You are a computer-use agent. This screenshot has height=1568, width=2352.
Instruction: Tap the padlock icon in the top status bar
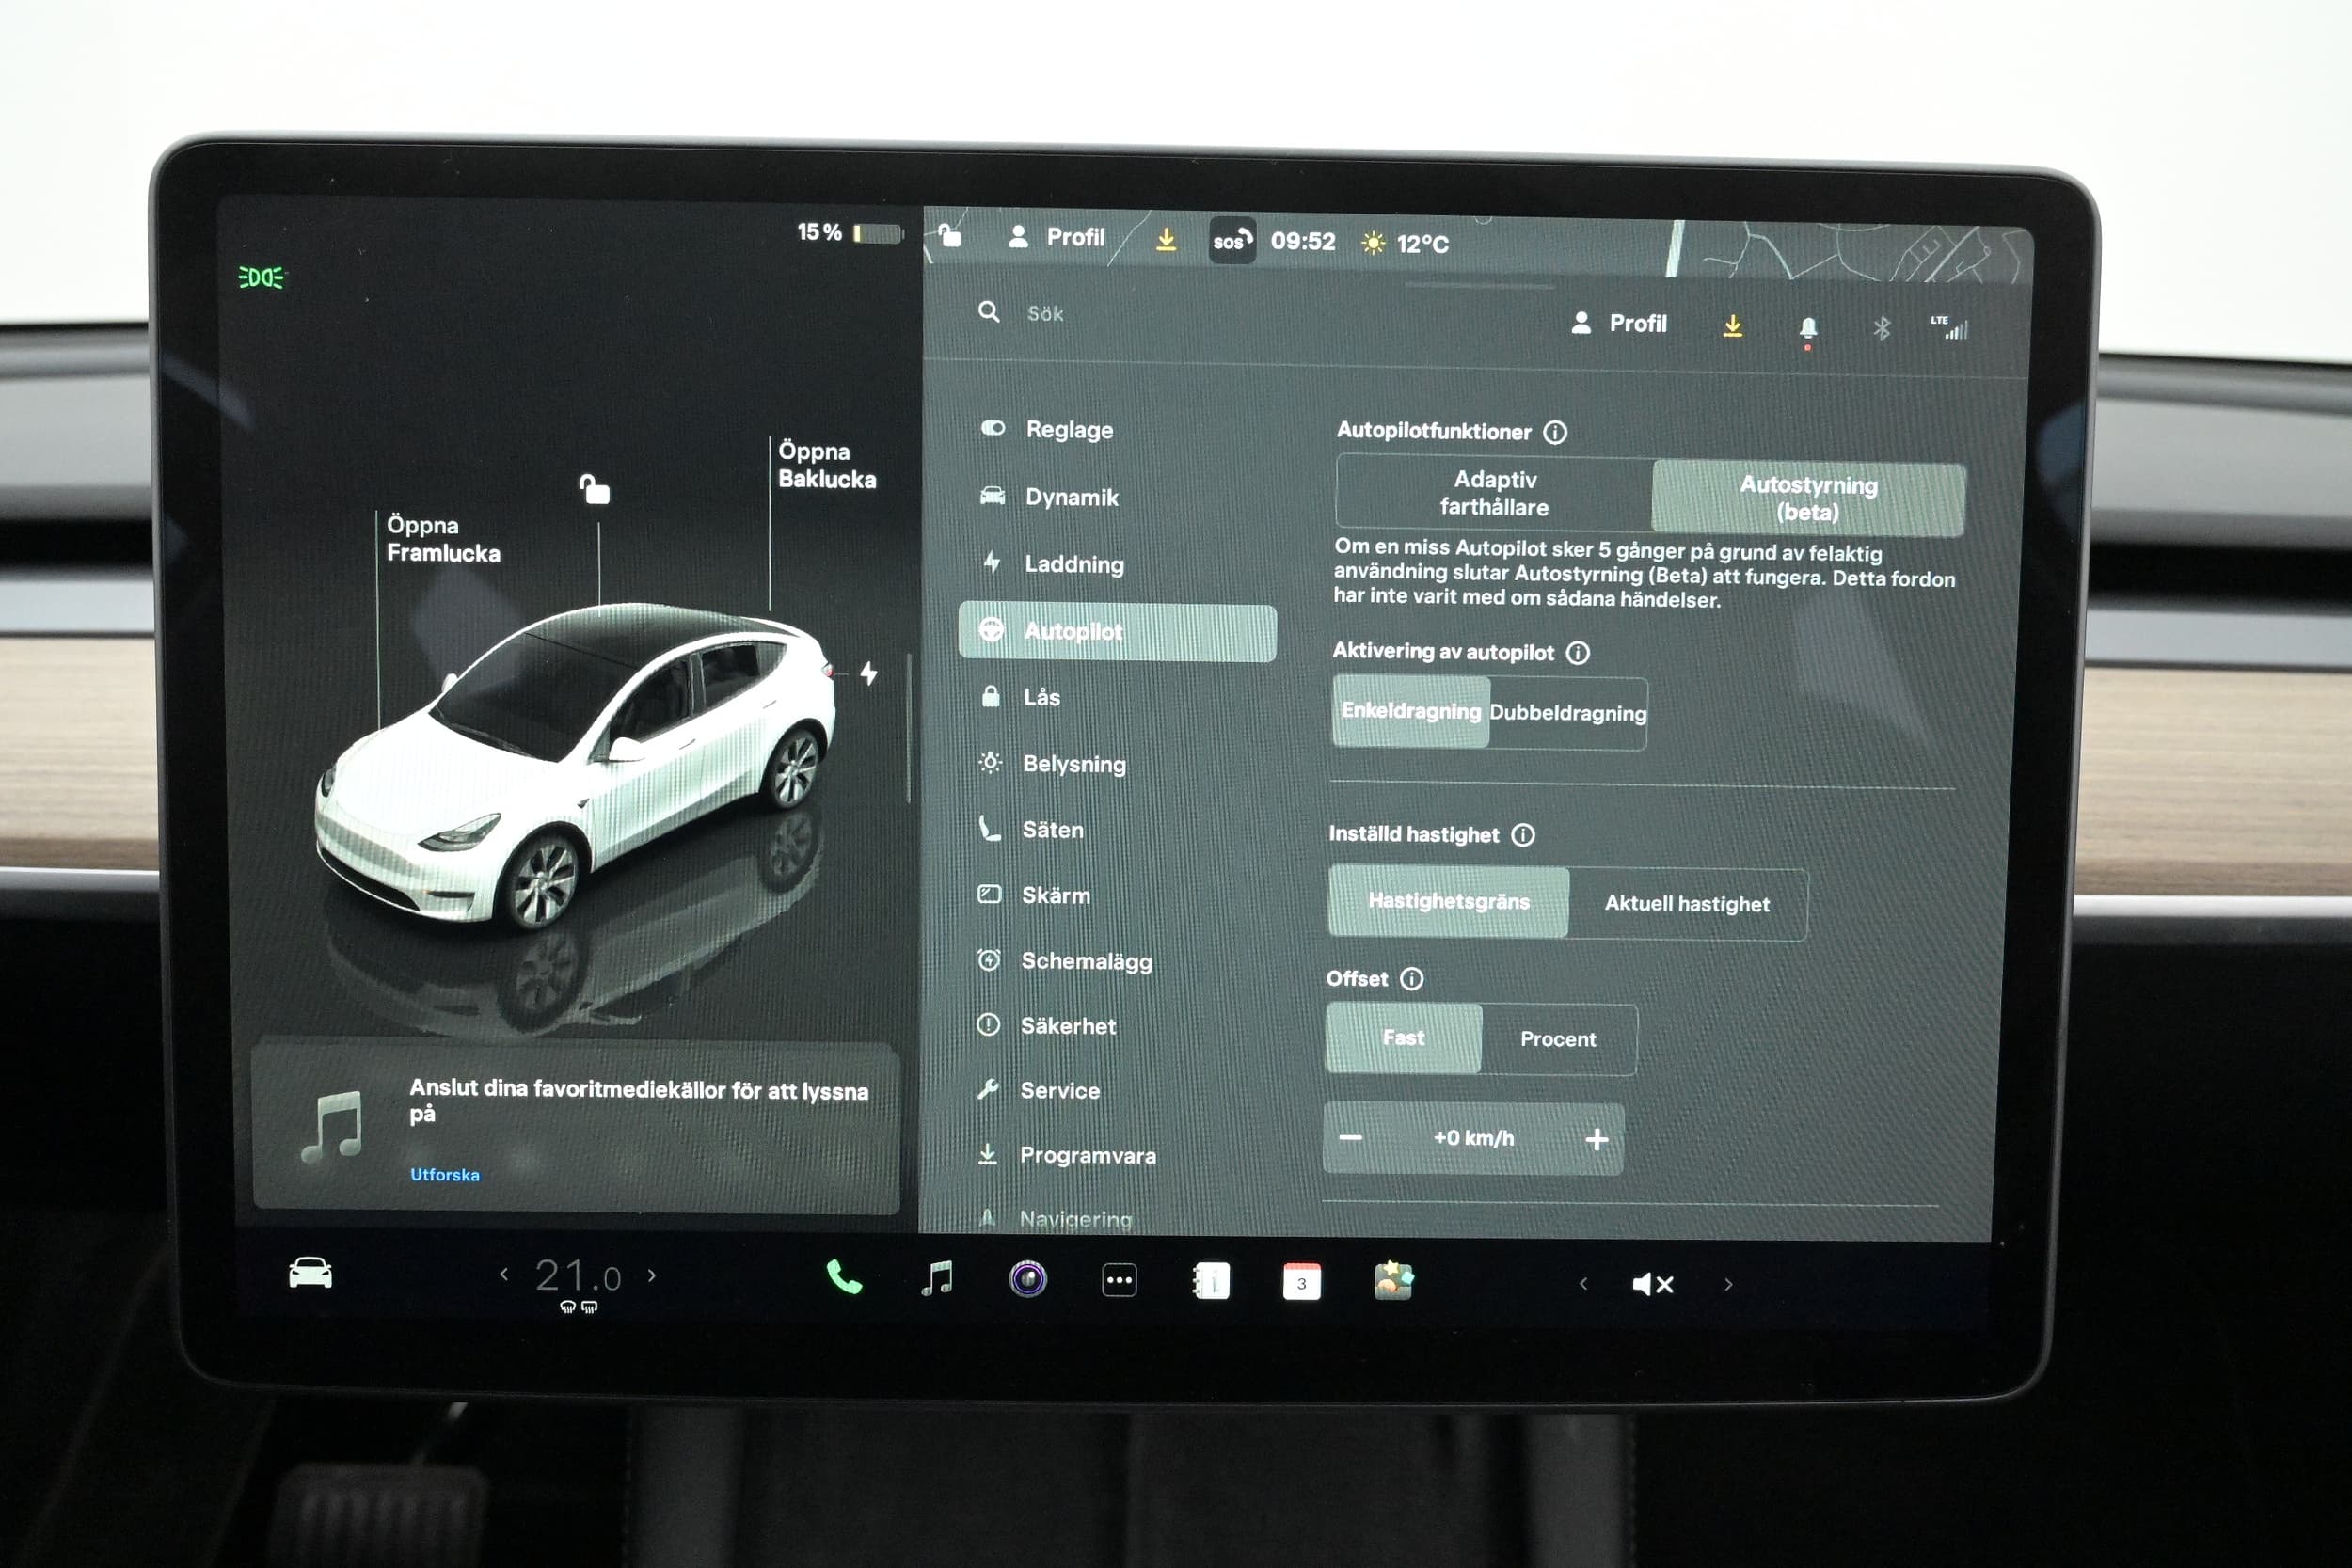[x=949, y=236]
